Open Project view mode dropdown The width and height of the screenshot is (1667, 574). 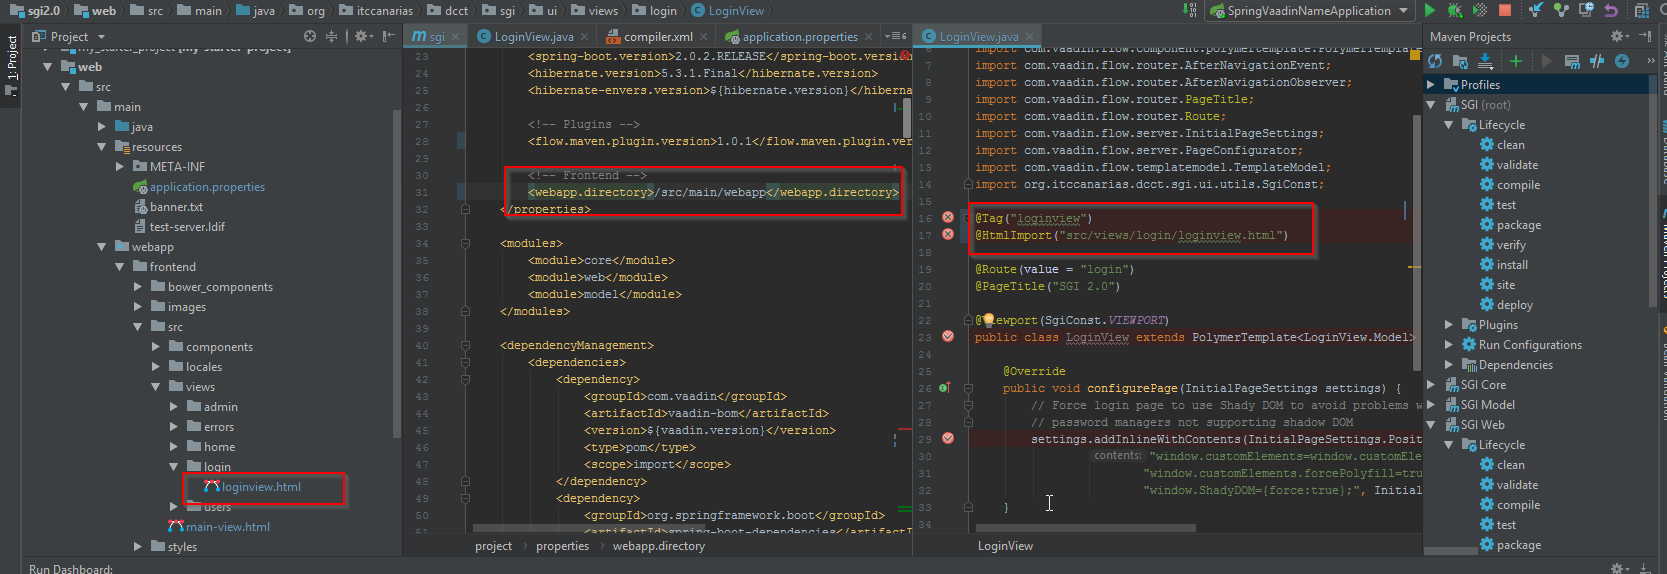coord(101,37)
